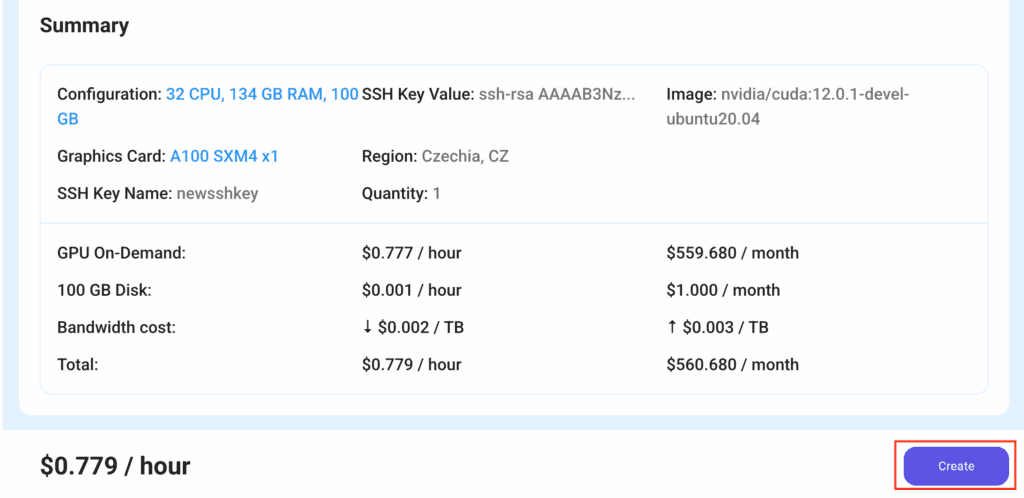This screenshot has width=1024, height=498.
Task: Click the Create button
Action: click(x=955, y=466)
